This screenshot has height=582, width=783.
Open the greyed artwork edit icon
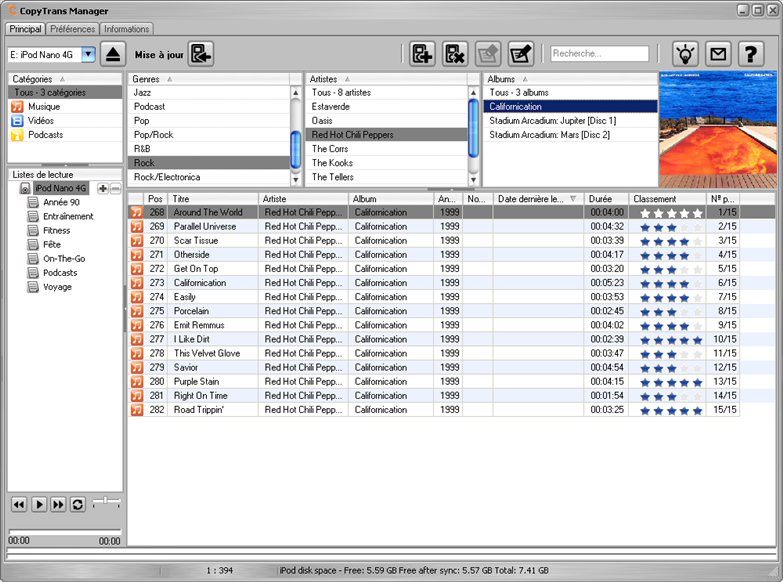coord(488,54)
